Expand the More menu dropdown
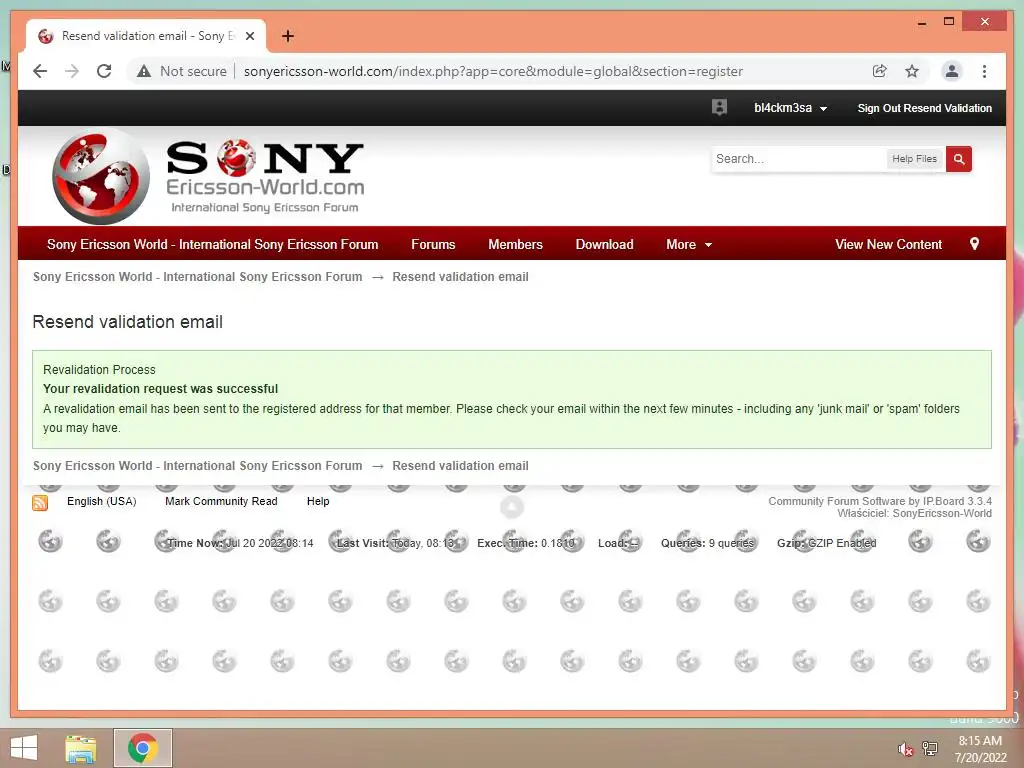 688,244
